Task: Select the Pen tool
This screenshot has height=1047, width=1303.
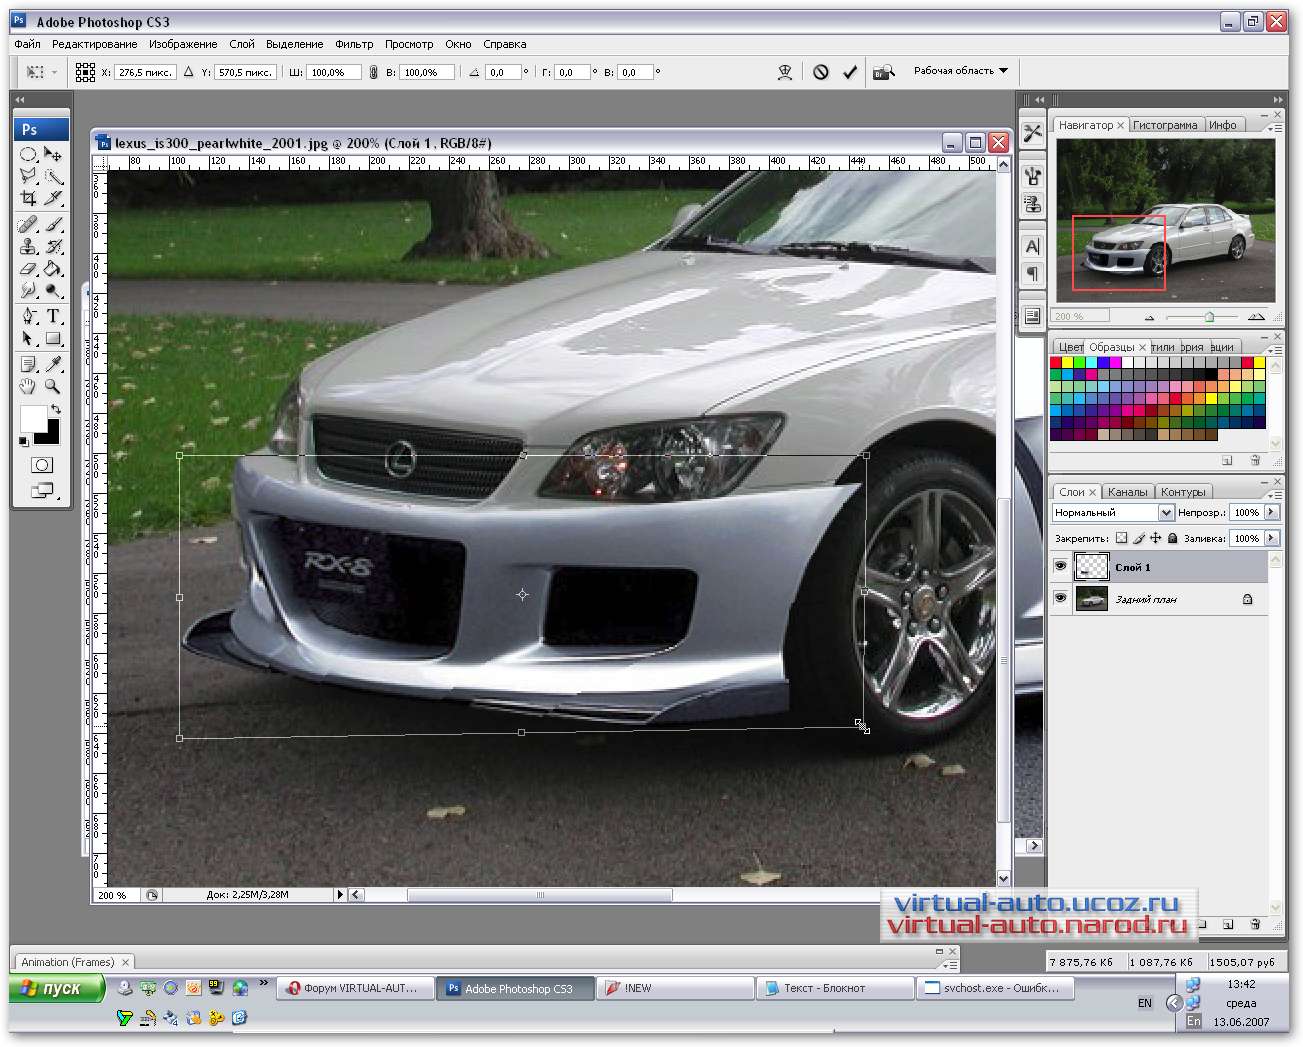Action: point(28,316)
